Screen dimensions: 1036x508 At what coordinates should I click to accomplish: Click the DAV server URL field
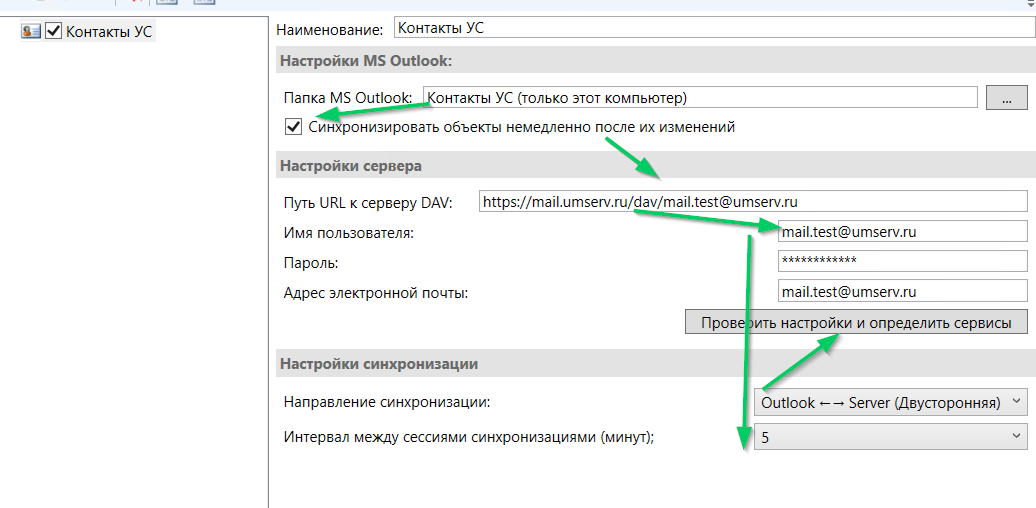[752, 202]
